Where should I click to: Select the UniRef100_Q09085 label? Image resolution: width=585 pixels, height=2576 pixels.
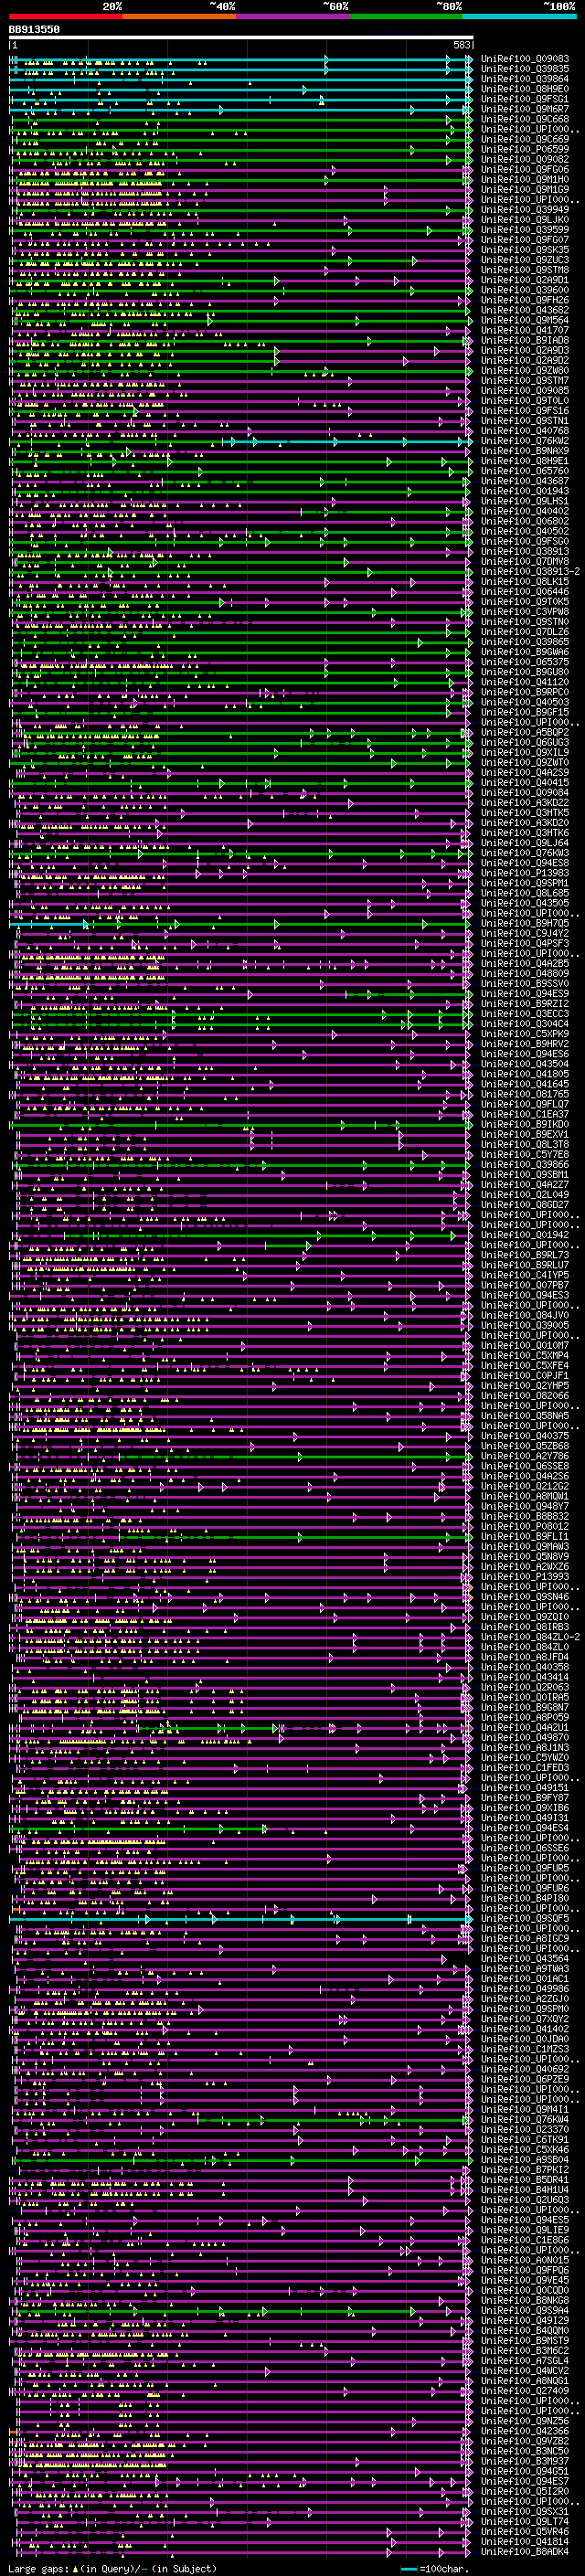point(525,390)
